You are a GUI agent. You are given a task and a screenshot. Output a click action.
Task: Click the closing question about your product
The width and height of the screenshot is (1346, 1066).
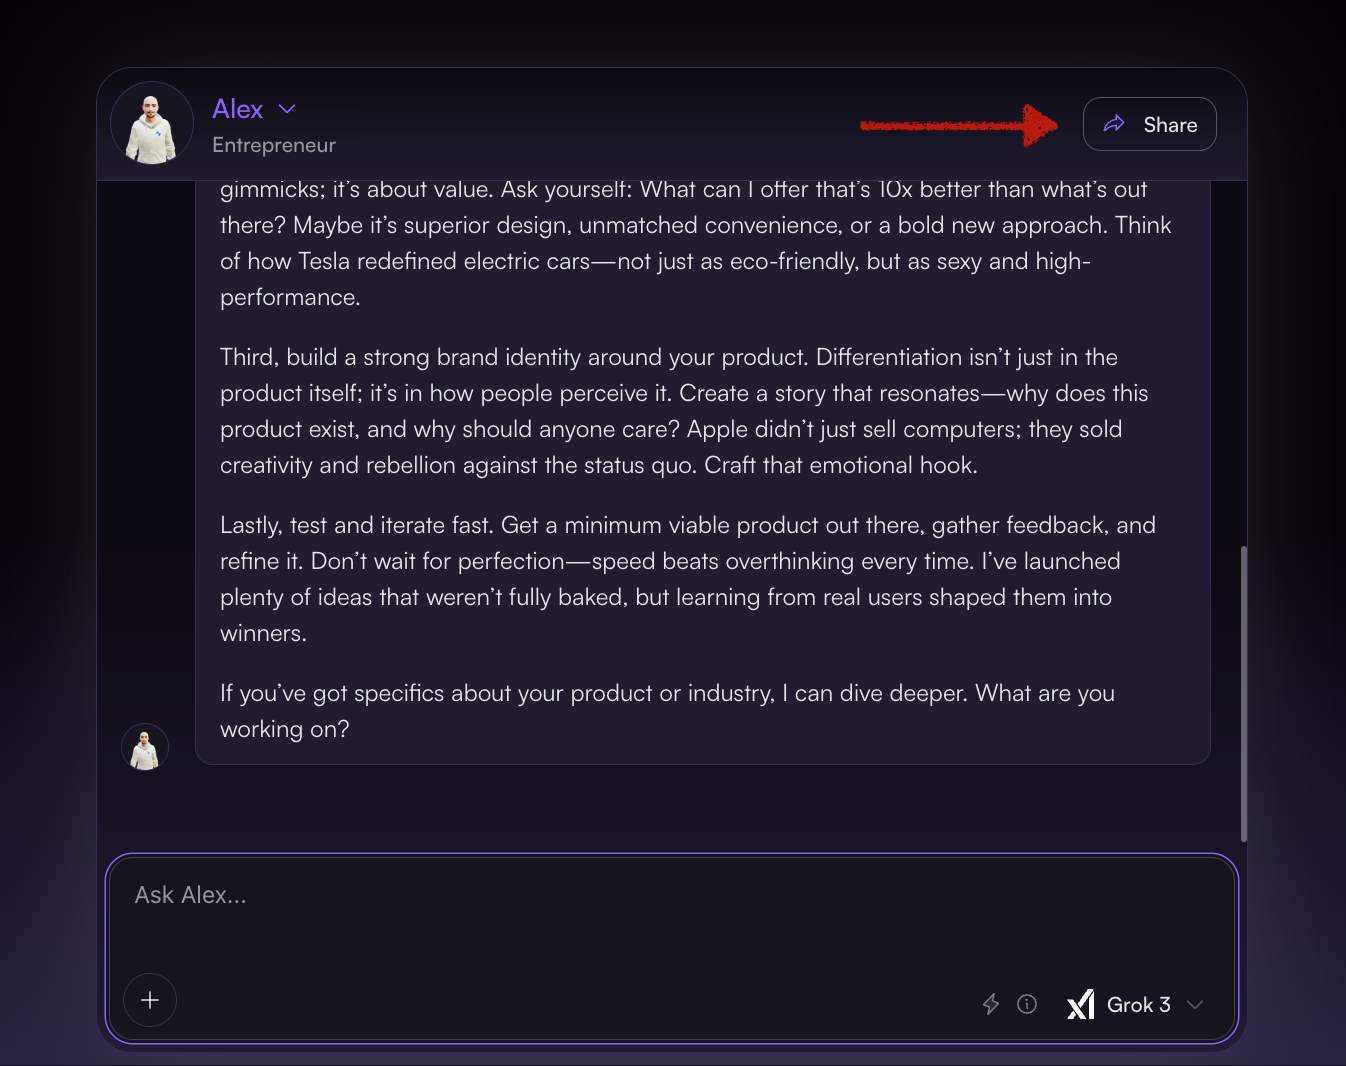click(666, 711)
